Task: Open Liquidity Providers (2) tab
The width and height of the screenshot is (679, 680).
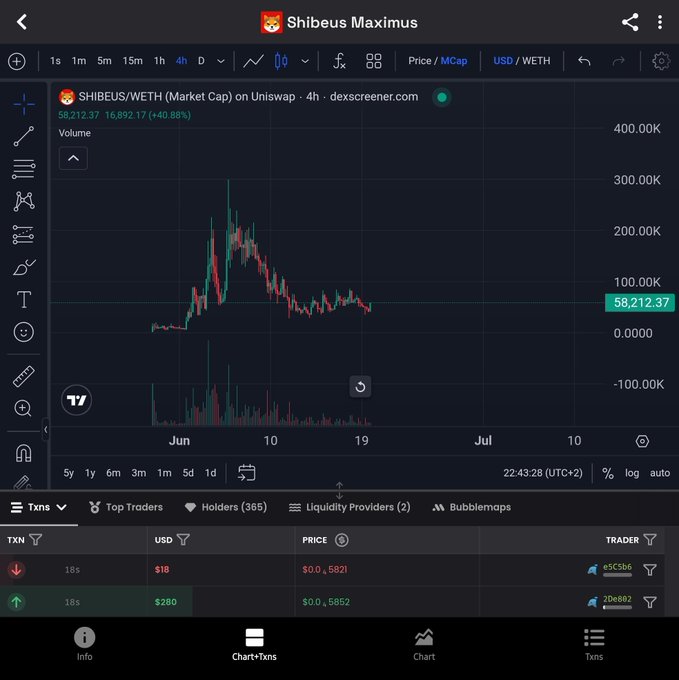Action: tap(349, 507)
